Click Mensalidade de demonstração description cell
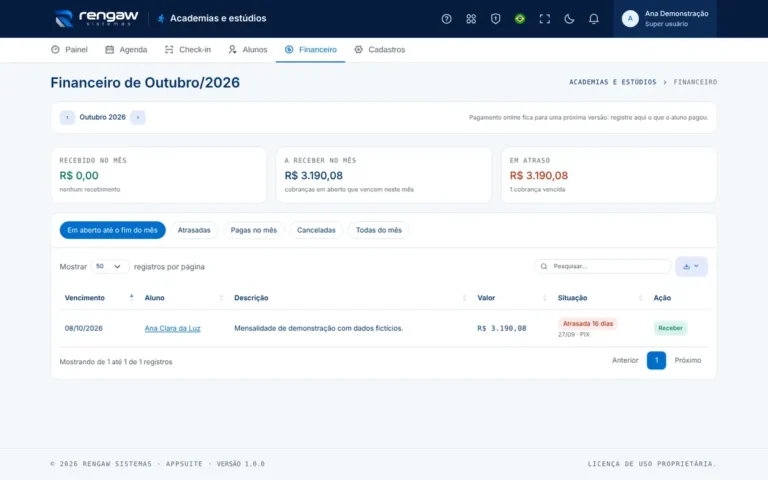768x480 pixels. tap(318, 328)
